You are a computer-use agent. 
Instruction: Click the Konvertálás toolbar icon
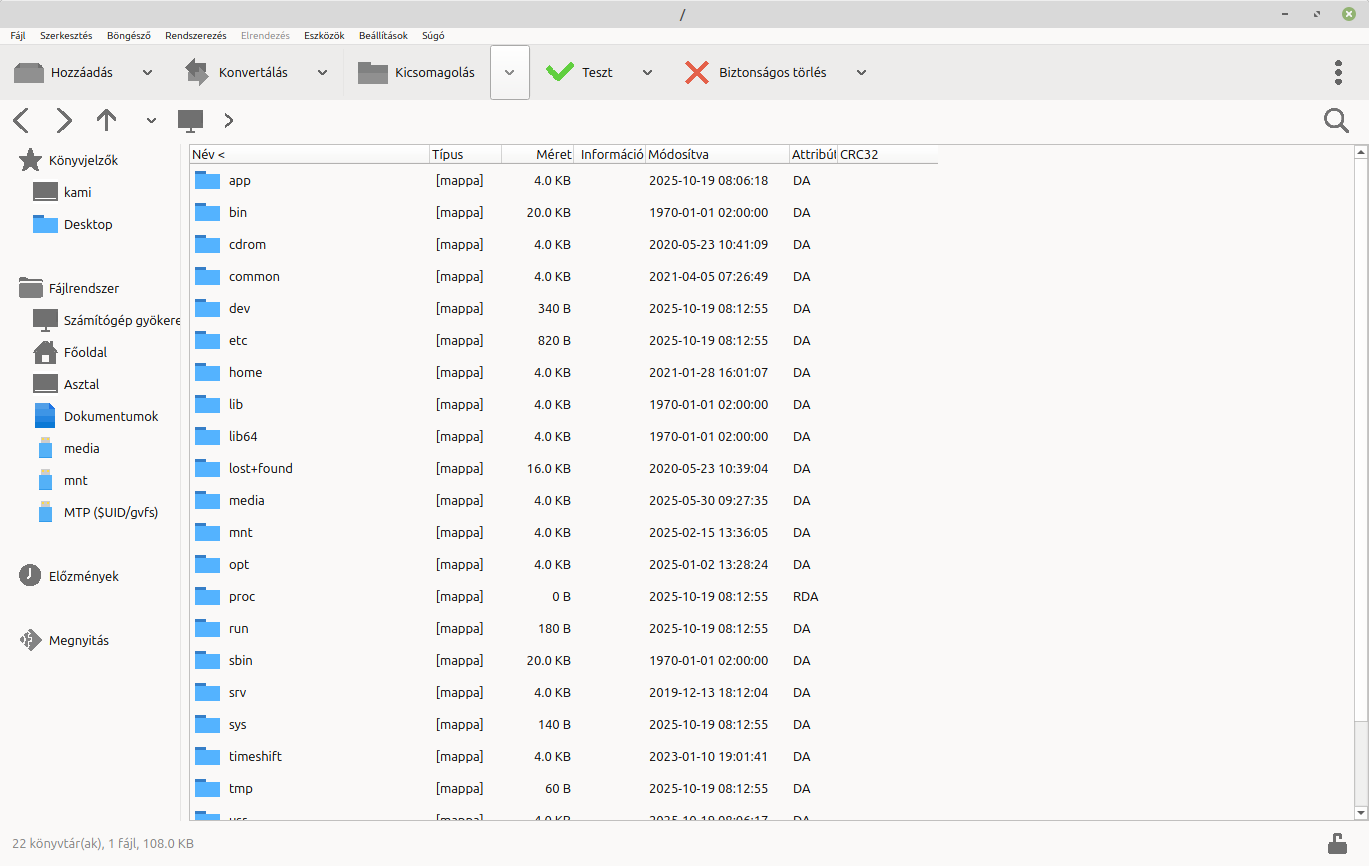coord(196,72)
